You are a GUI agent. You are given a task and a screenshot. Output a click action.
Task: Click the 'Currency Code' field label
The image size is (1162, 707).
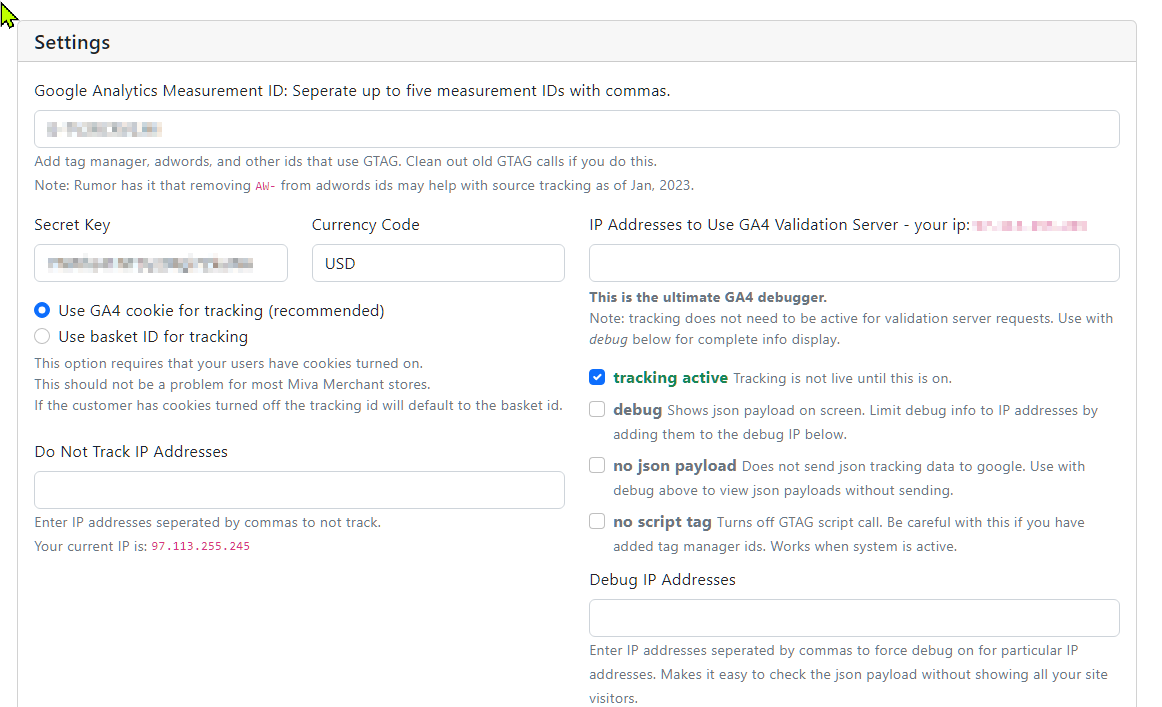[x=365, y=225]
